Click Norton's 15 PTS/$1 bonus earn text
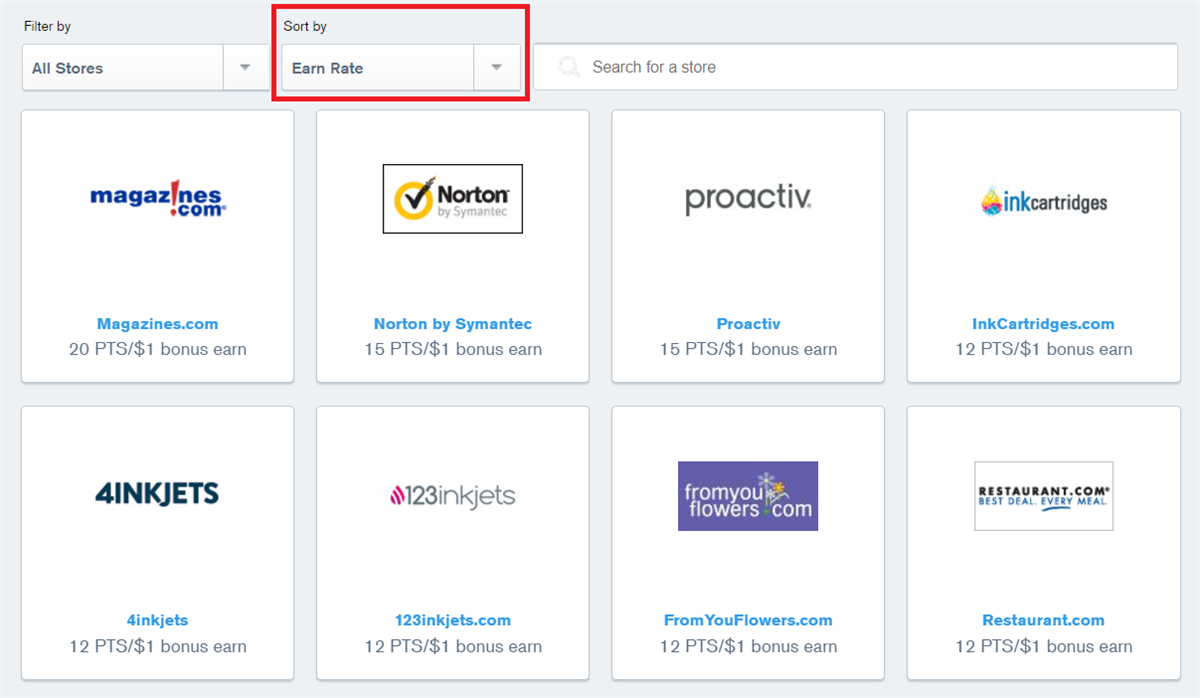Image resolution: width=1200 pixels, height=698 pixels. click(x=453, y=349)
